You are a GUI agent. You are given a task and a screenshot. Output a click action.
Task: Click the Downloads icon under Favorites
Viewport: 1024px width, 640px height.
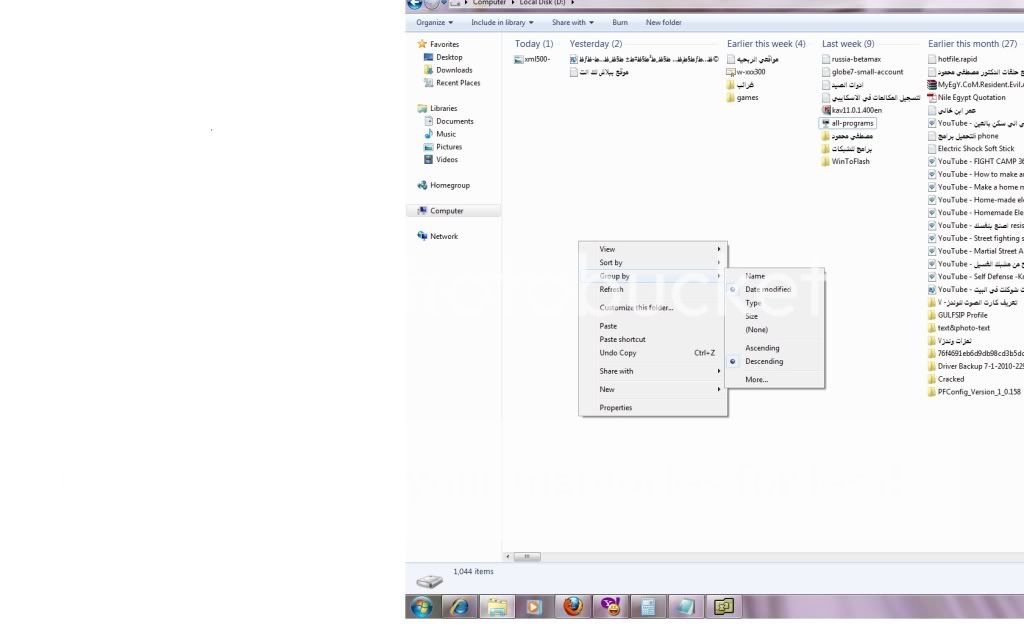[x=428, y=70]
